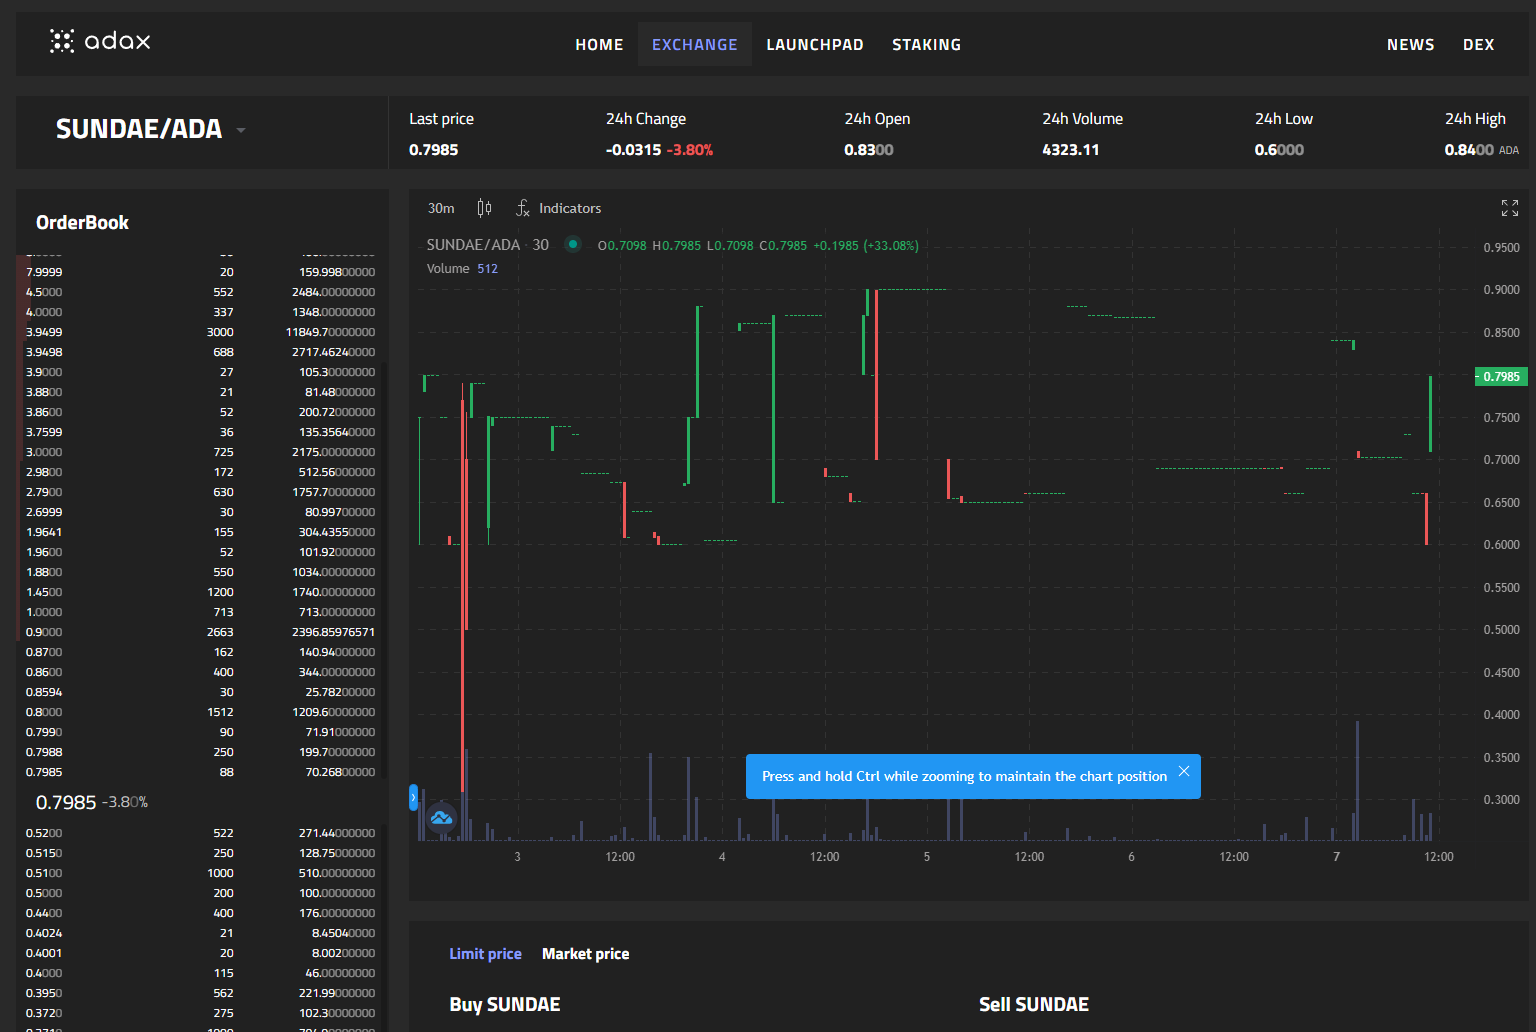Select bid order at price 0.3950
The height and width of the screenshot is (1032, 1536).
click(201, 993)
